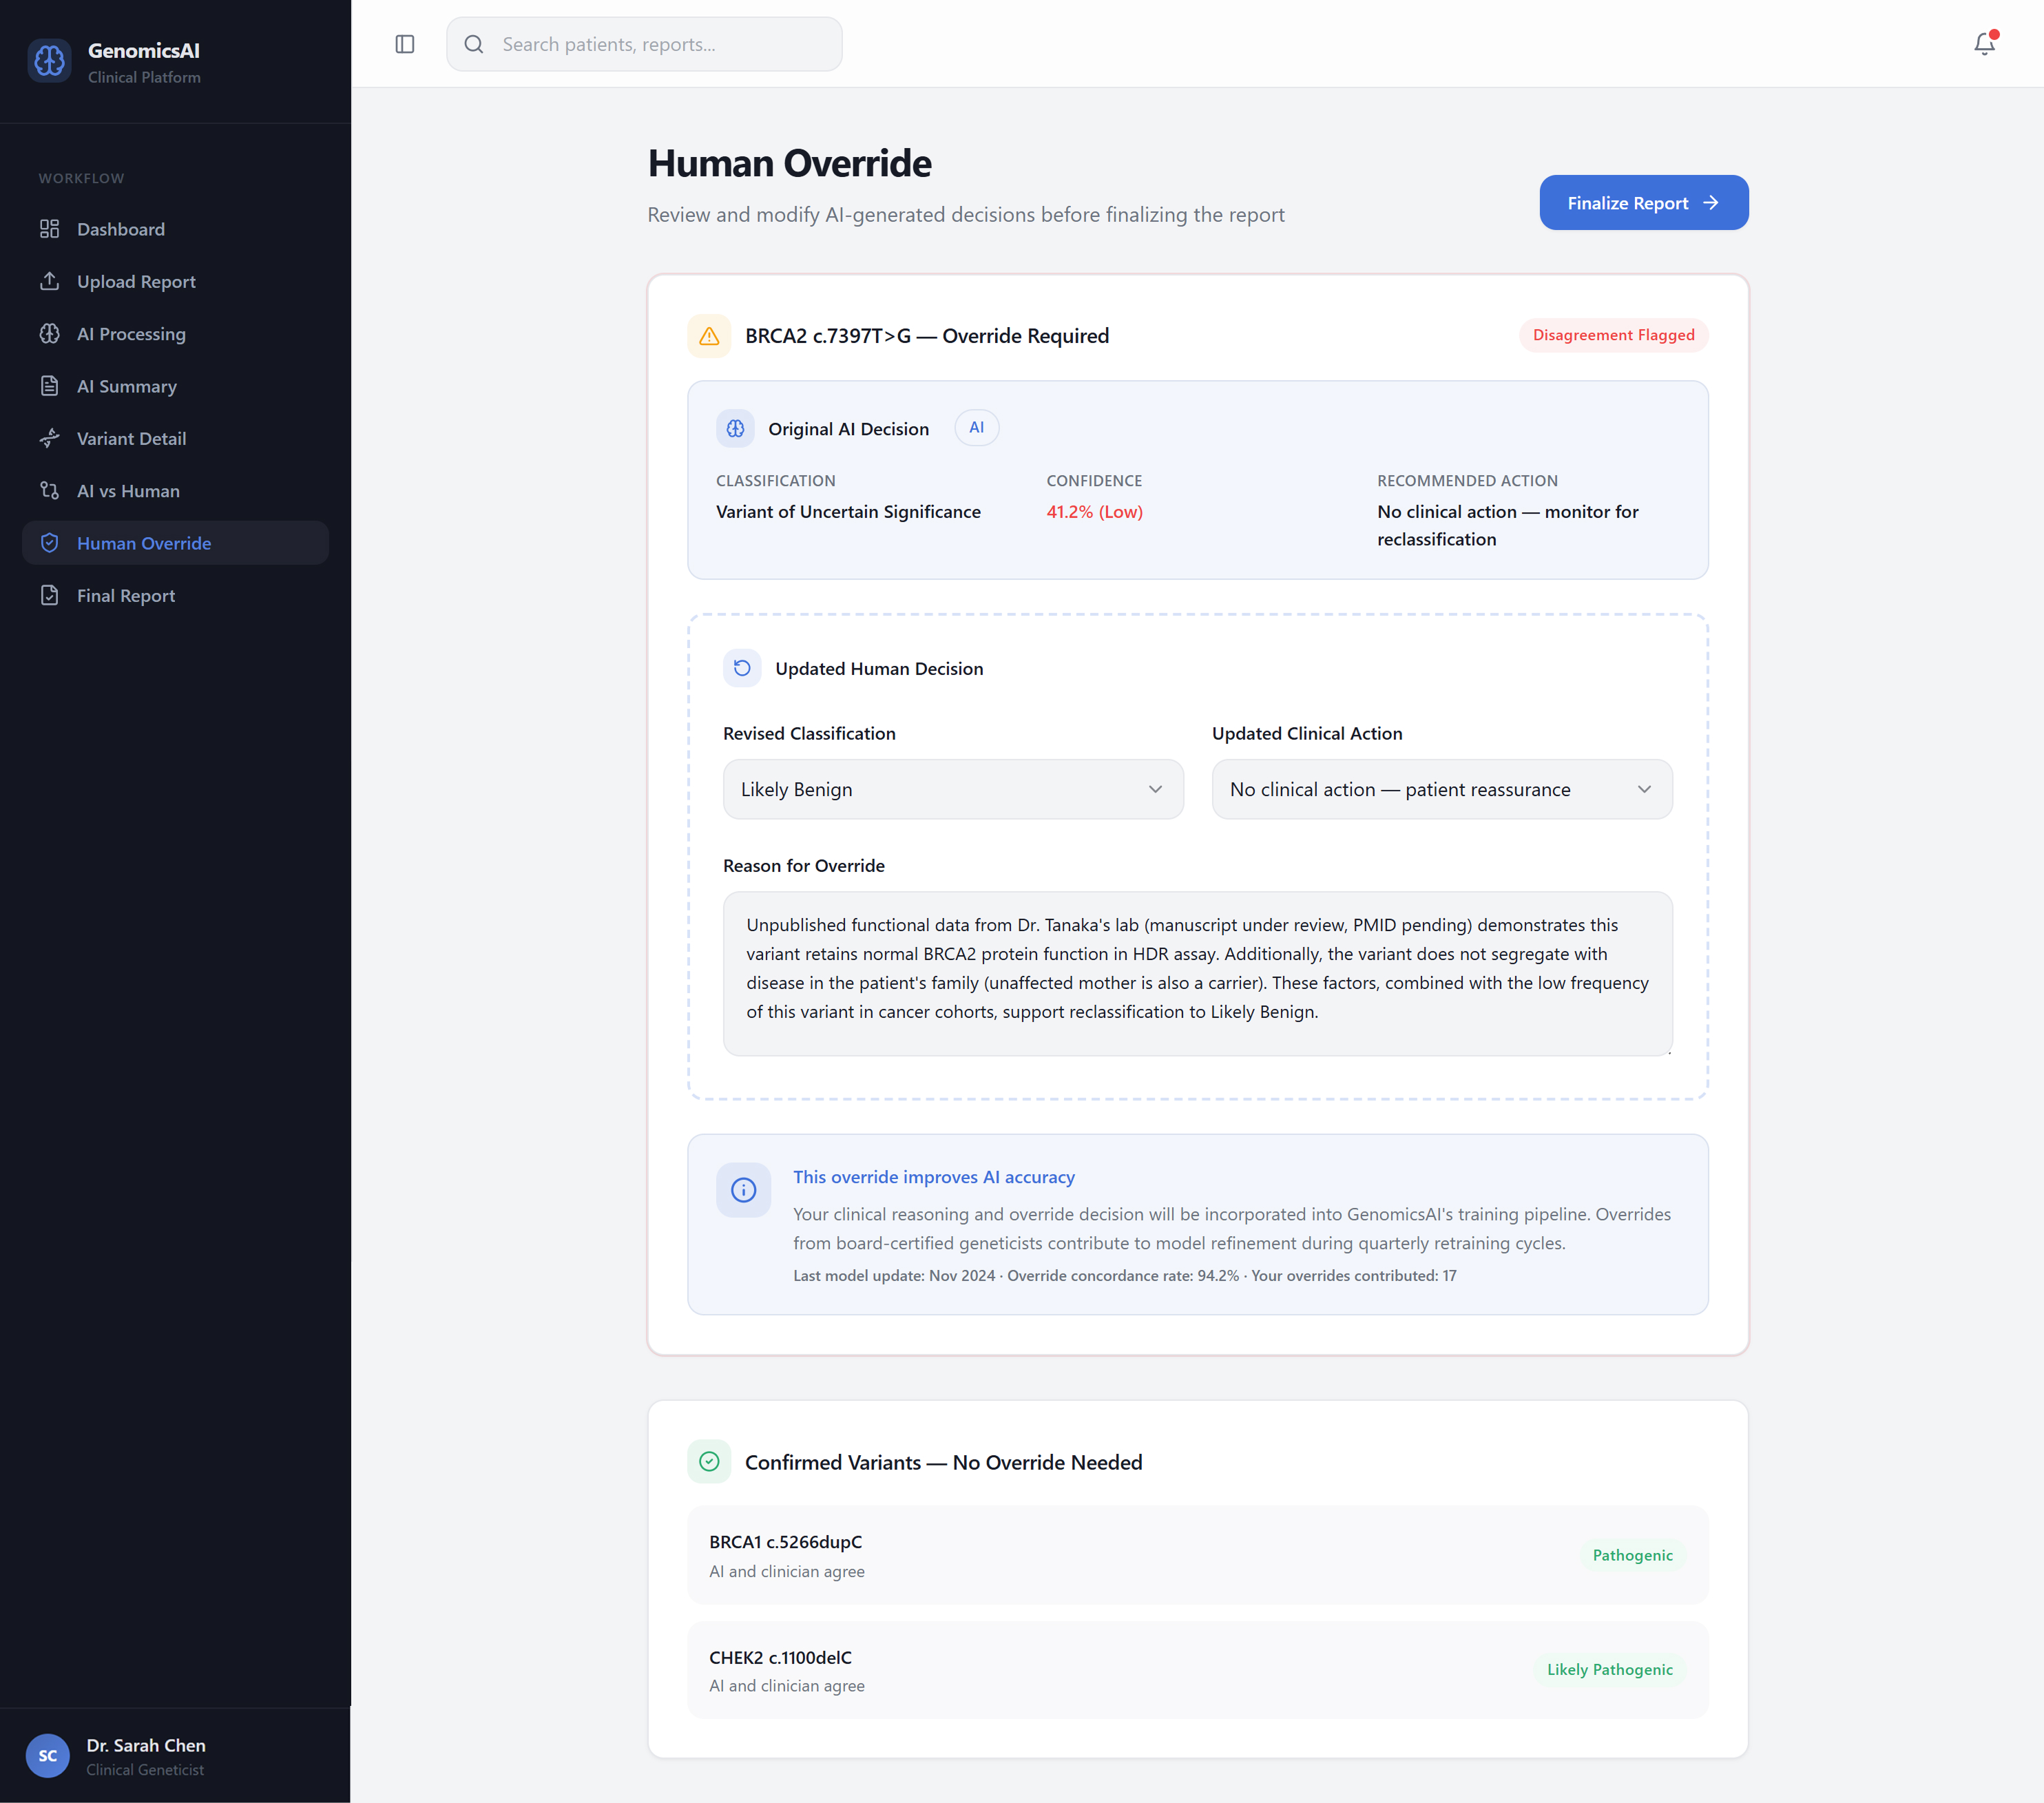Go to Final Report
Screen dimensions: 2044x1803
175,595
